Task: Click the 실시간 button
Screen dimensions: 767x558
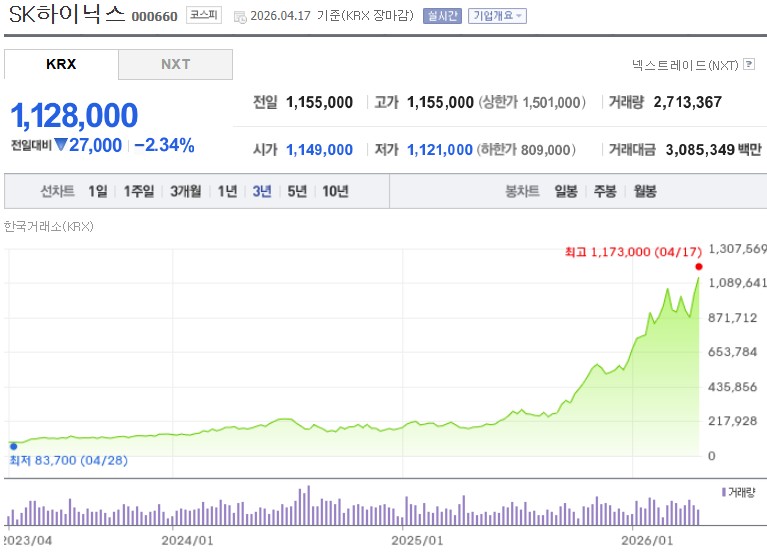Action: (x=442, y=16)
